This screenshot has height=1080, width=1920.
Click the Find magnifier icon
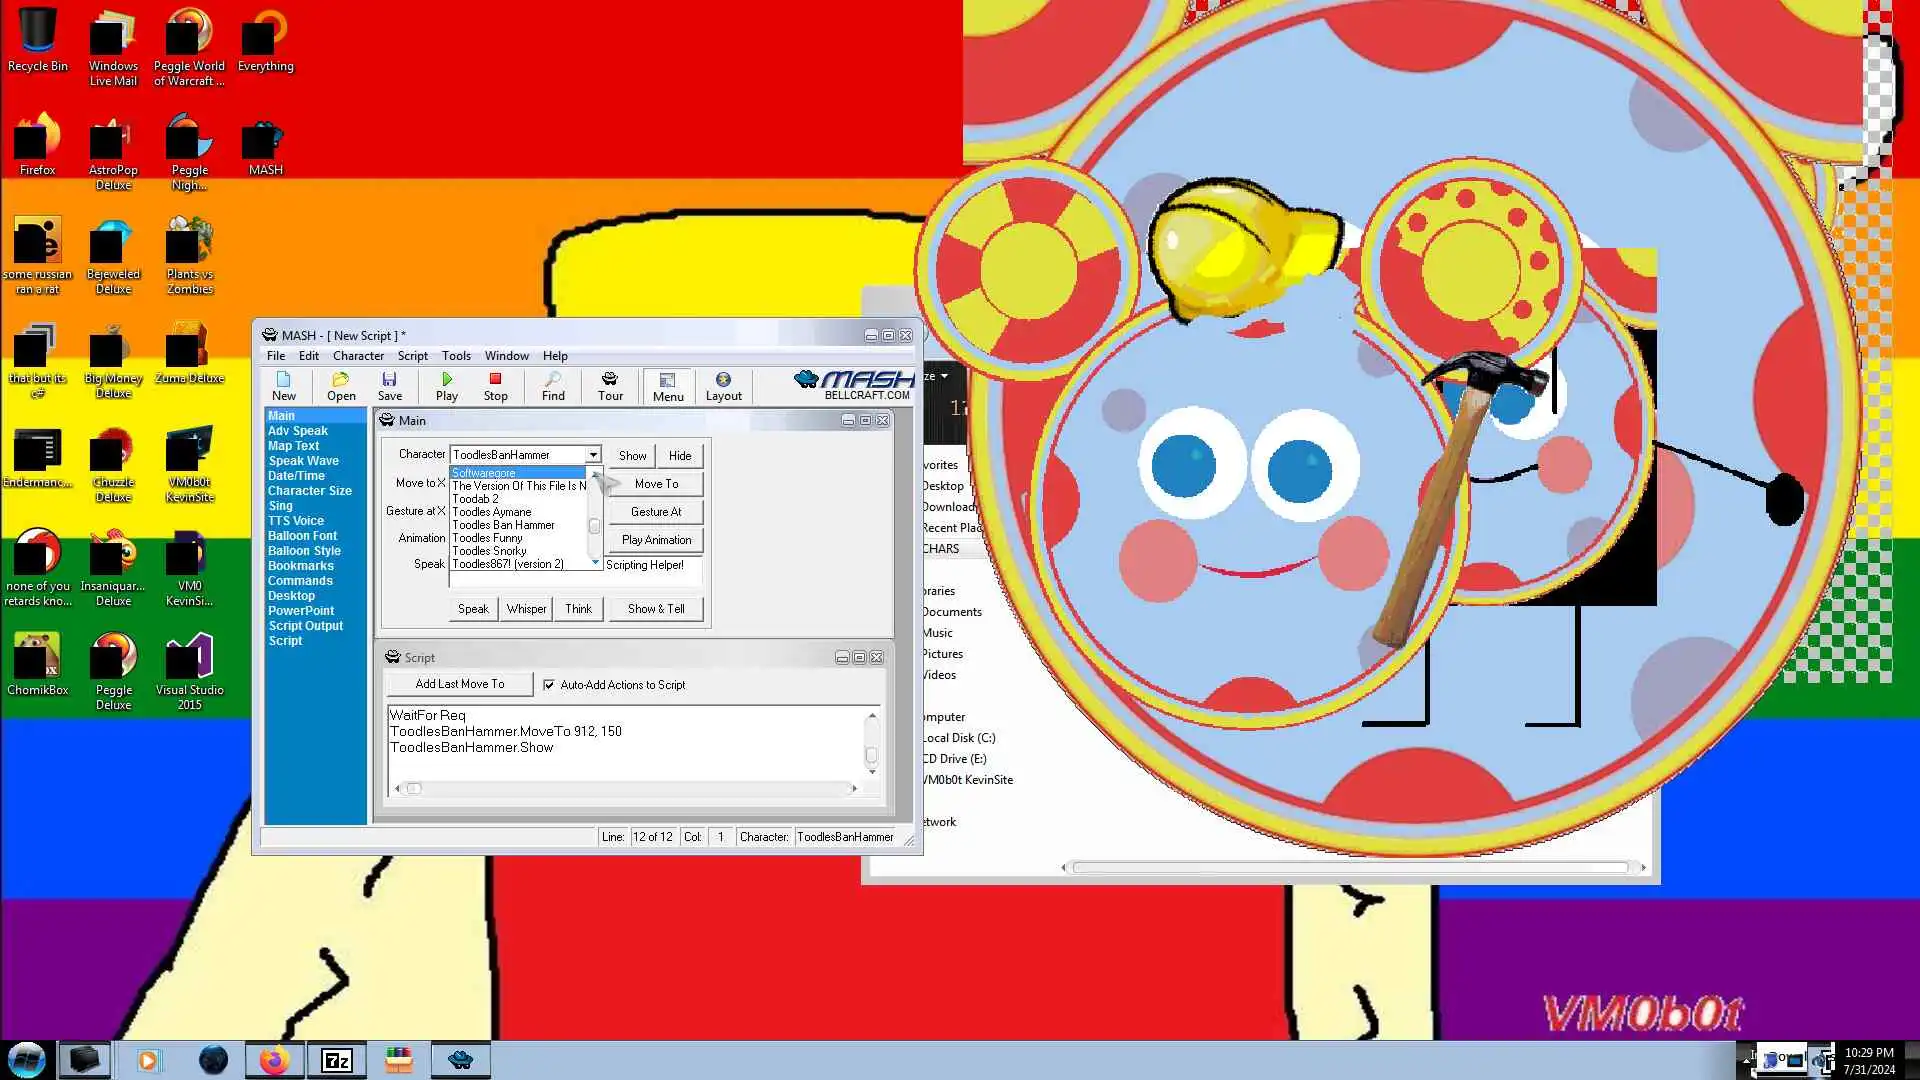point(553,385)
